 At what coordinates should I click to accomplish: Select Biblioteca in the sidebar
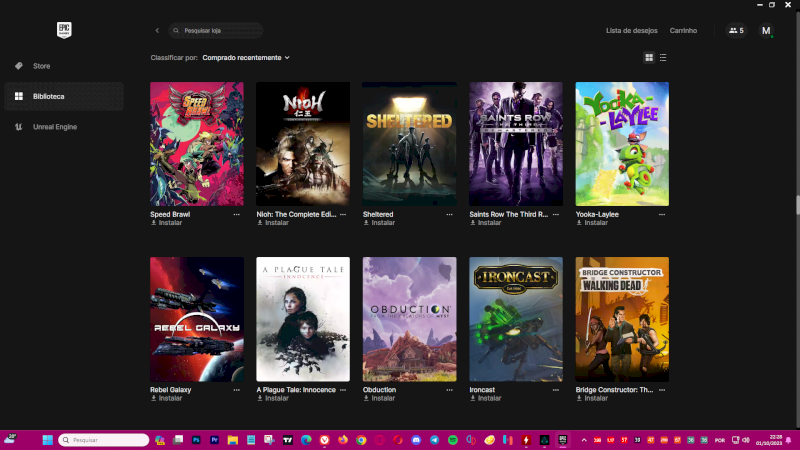[48, 96]
